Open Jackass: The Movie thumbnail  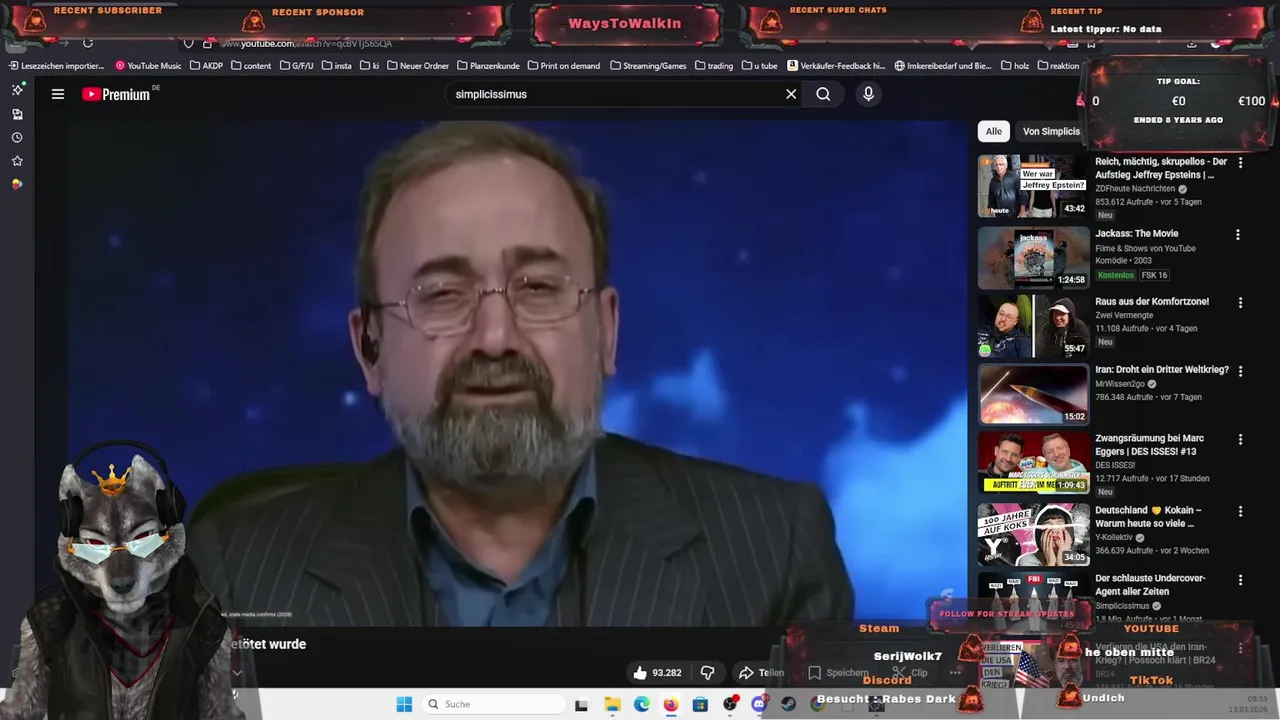pos(1033,258)
